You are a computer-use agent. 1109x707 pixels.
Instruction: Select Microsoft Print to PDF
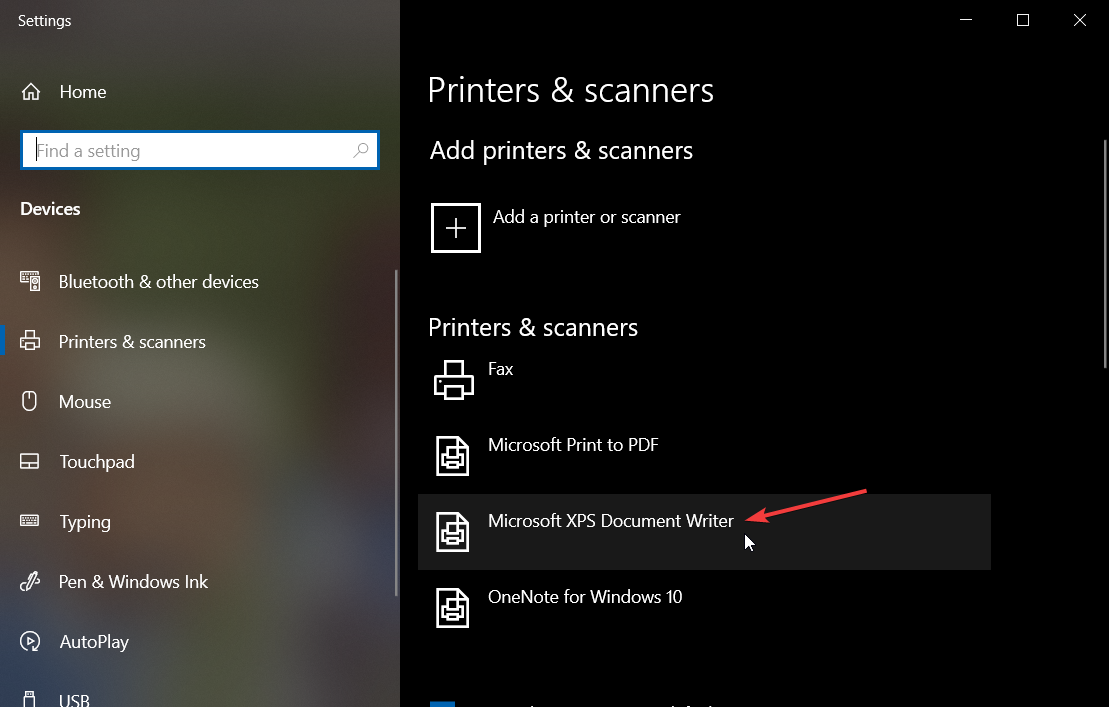click(x=704, y=456)
